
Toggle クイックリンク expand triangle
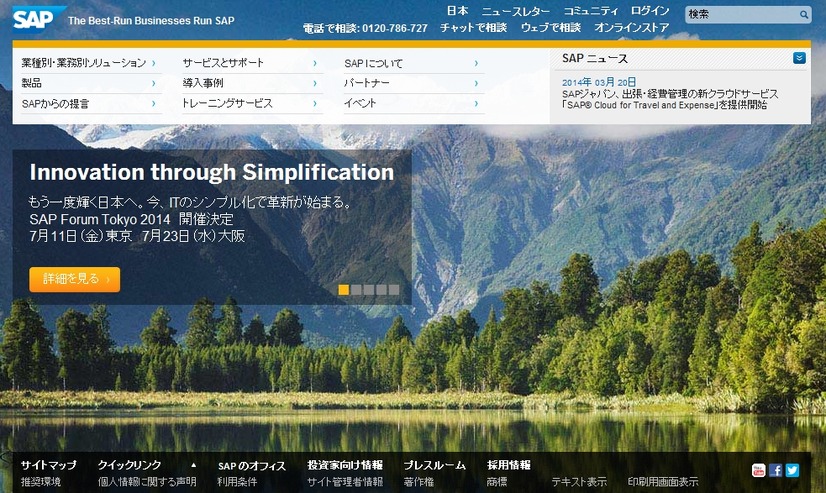point(193,465)
